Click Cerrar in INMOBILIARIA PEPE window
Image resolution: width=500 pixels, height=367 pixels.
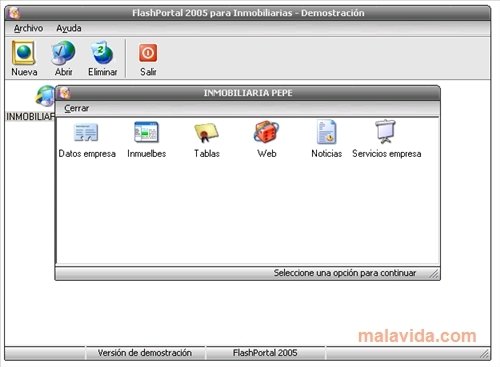coord(77,108)
